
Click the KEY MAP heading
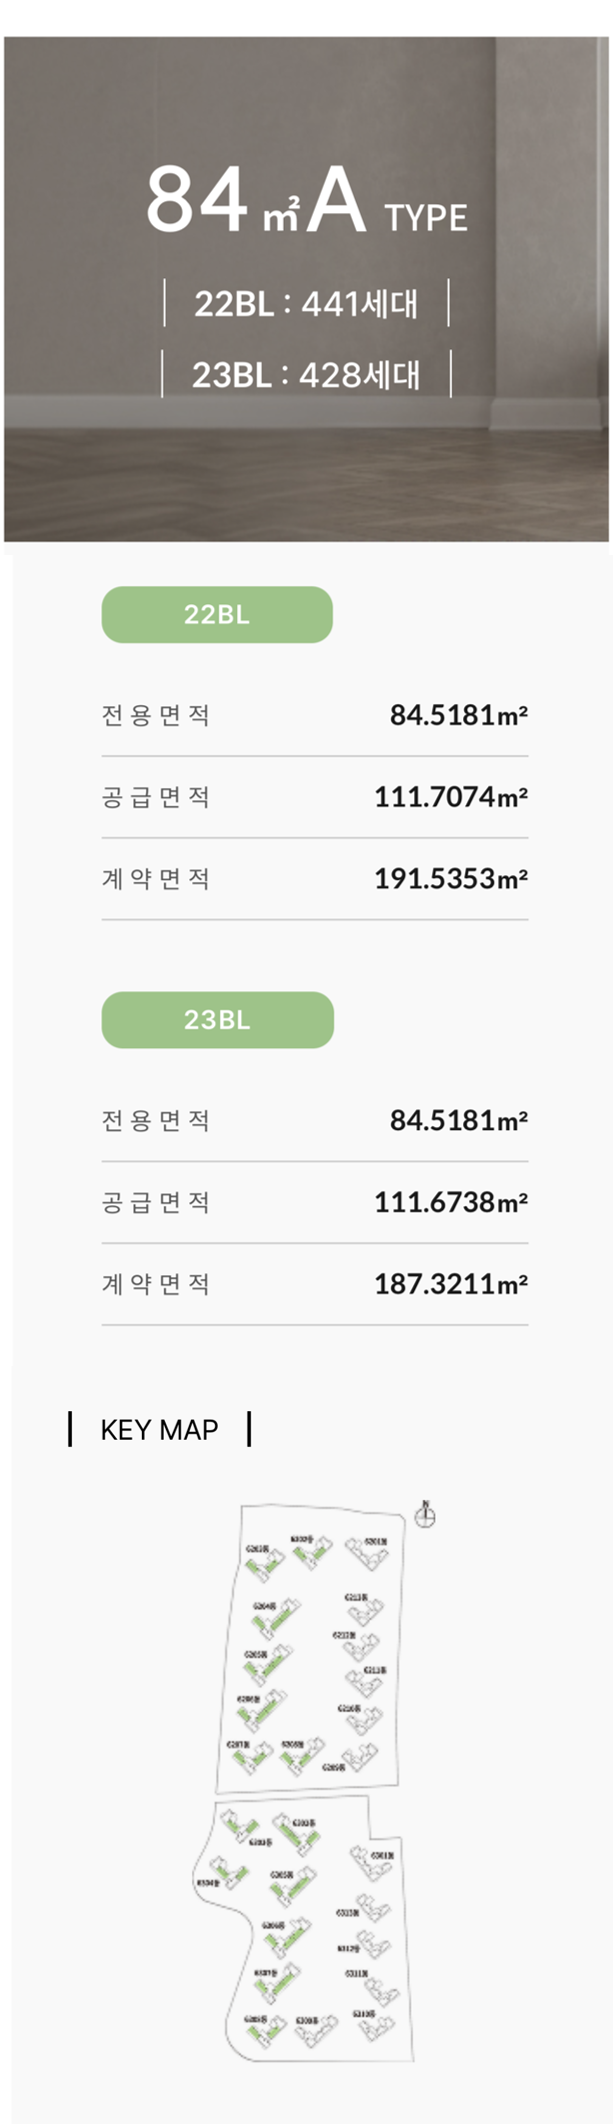pyautogui.click(x=159, y=1430)
